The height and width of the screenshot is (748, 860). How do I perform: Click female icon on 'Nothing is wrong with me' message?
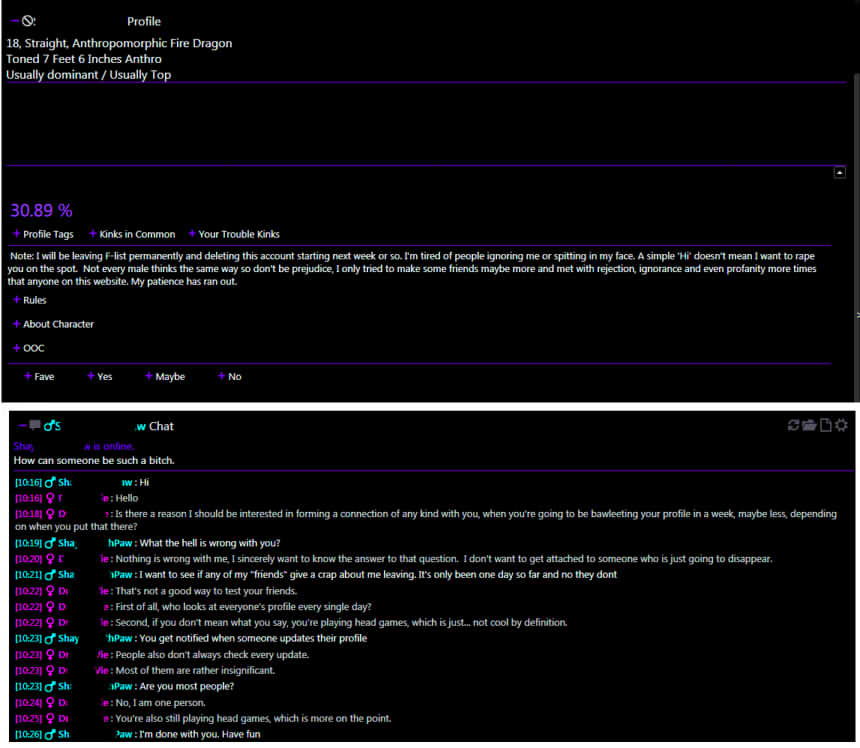pyautogui.click(x=50, y=559)
